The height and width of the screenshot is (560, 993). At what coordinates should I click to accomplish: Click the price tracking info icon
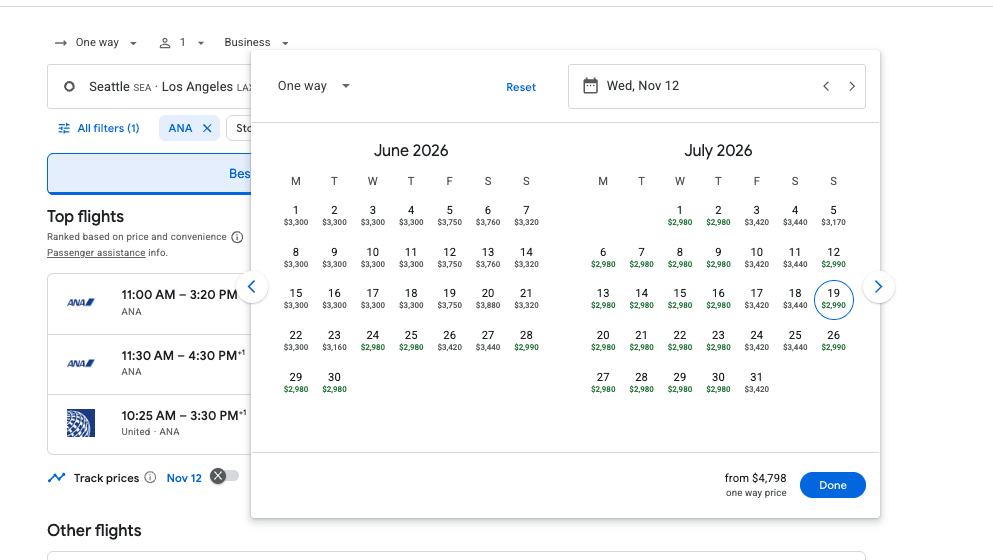(150, 478)
